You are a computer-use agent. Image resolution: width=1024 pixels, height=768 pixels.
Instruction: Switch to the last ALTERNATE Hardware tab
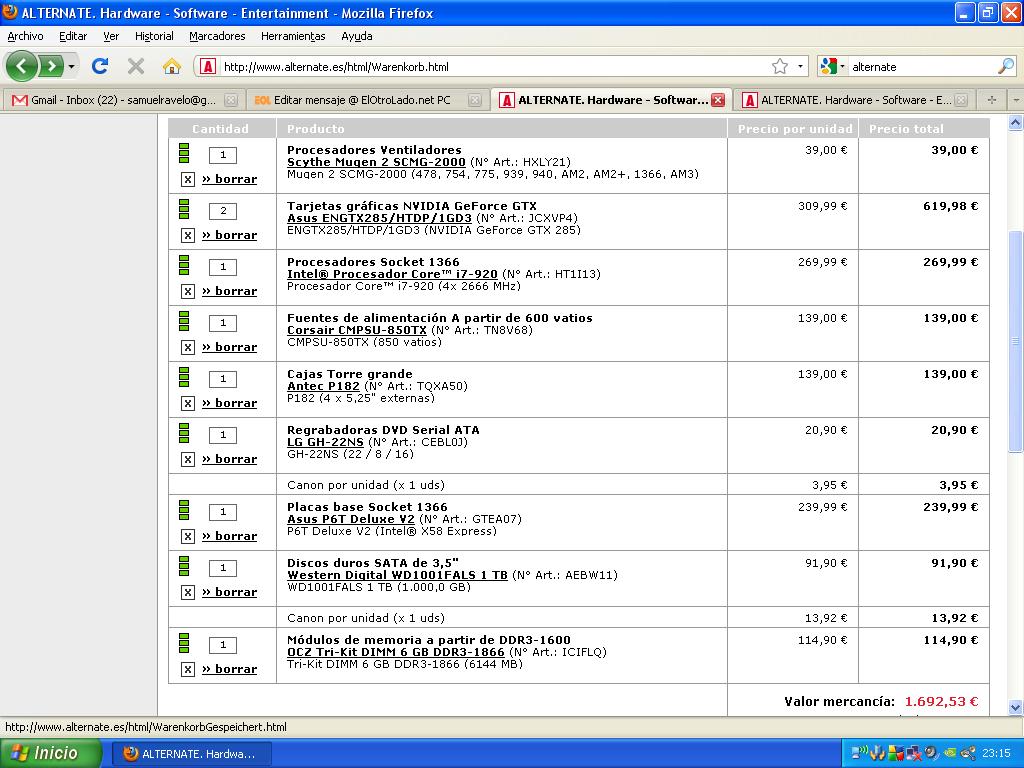coord(855,100)
